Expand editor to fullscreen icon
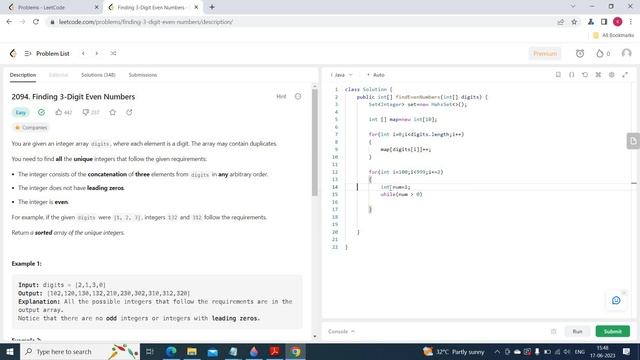This screenshot has width=640, height=360. 625,75
